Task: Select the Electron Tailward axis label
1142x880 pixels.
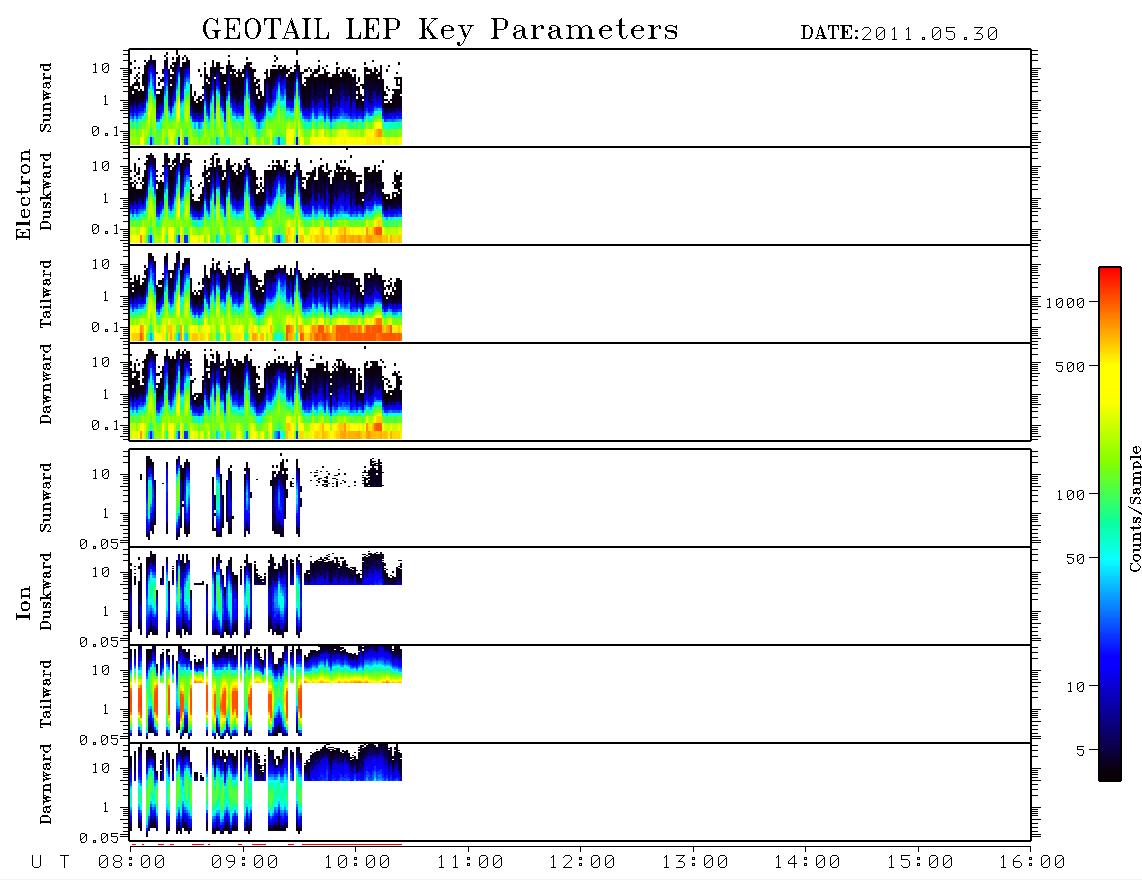Action: pyautogui.click(x=46, y=294)
